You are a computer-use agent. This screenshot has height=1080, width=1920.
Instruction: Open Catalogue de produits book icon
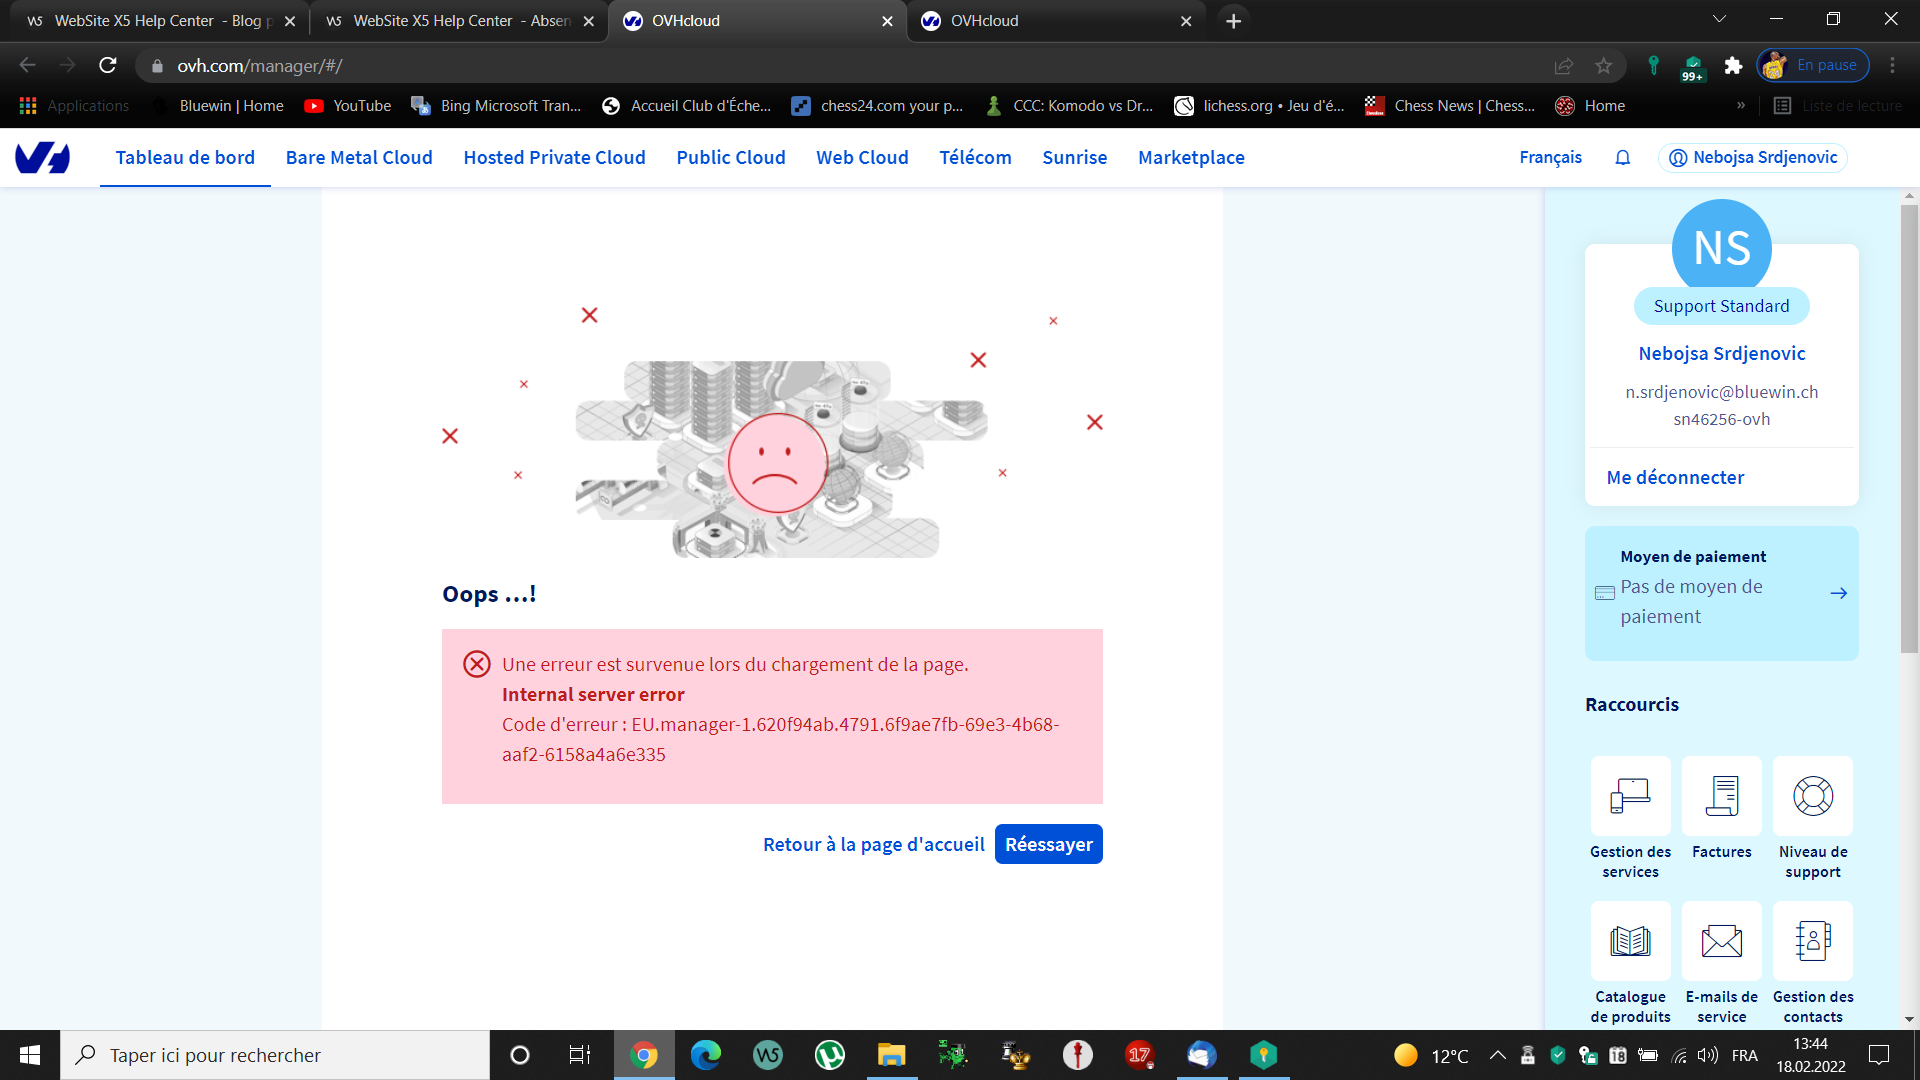(x=1630, y=941)
